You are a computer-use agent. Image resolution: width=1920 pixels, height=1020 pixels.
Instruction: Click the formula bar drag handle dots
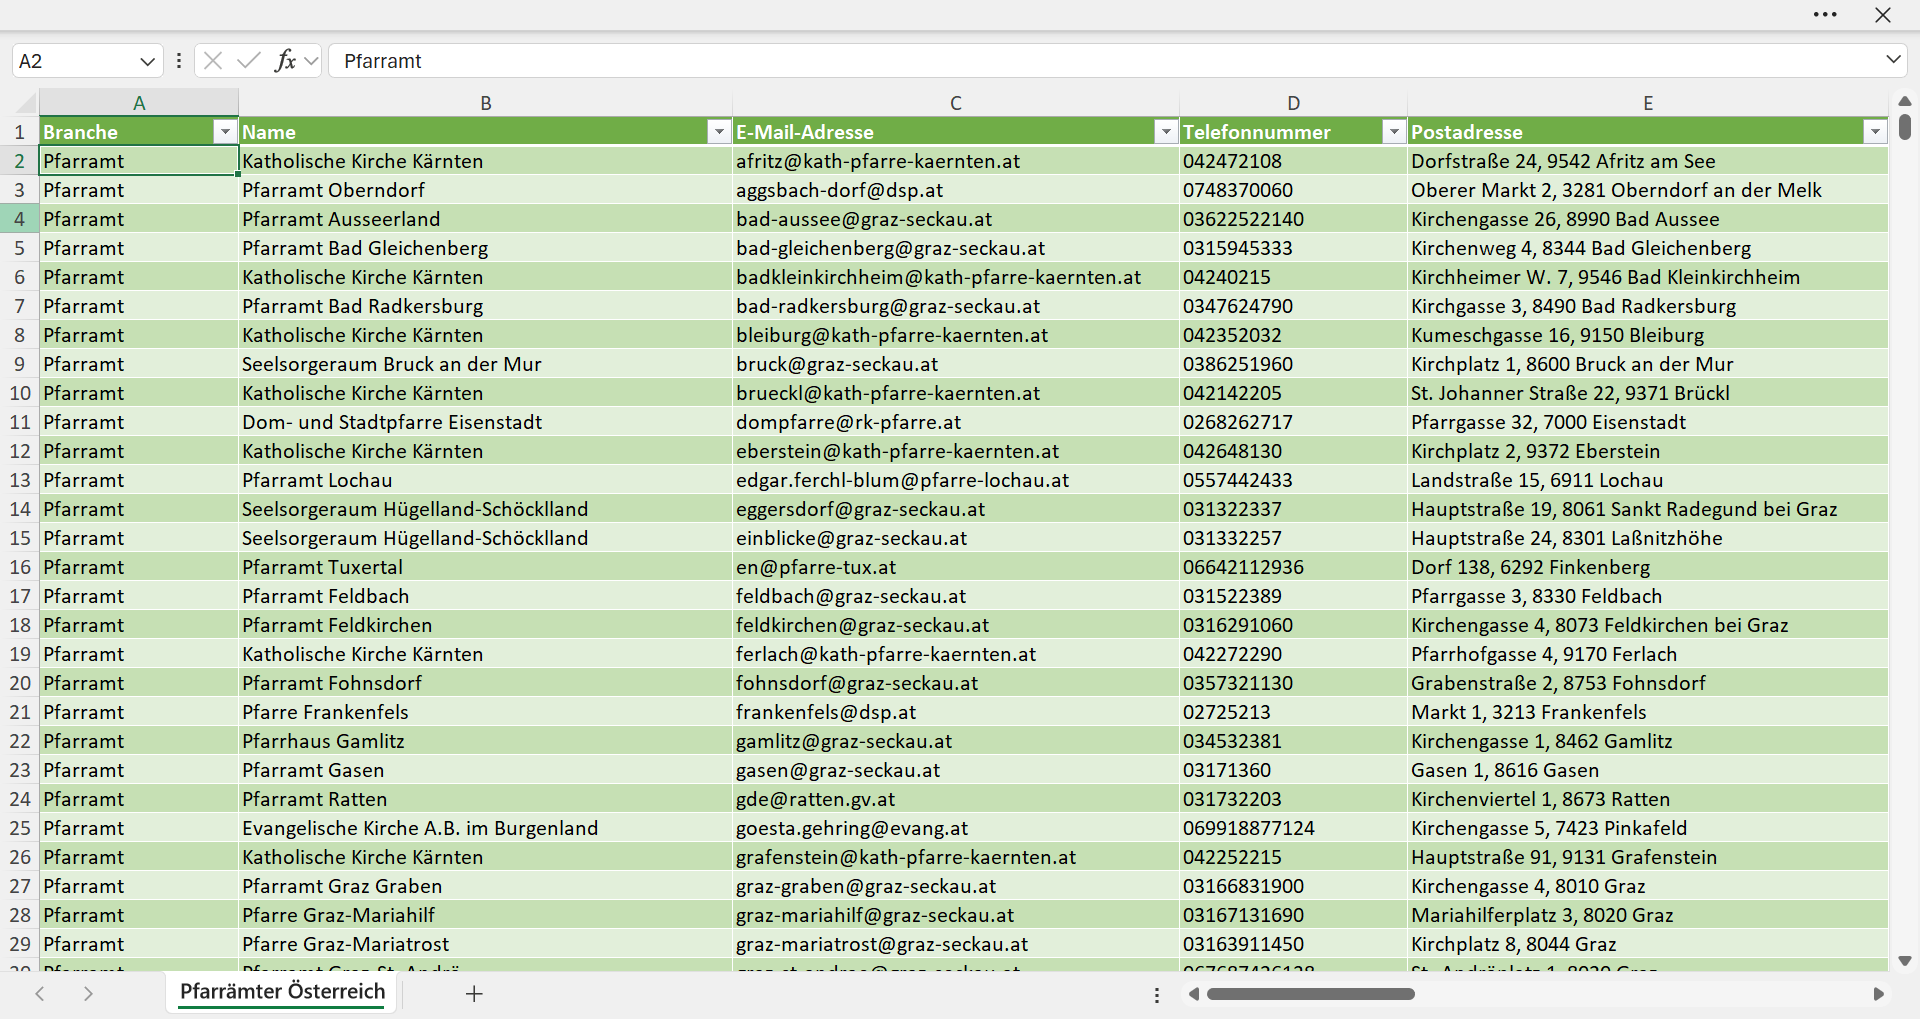click(179, 61)
